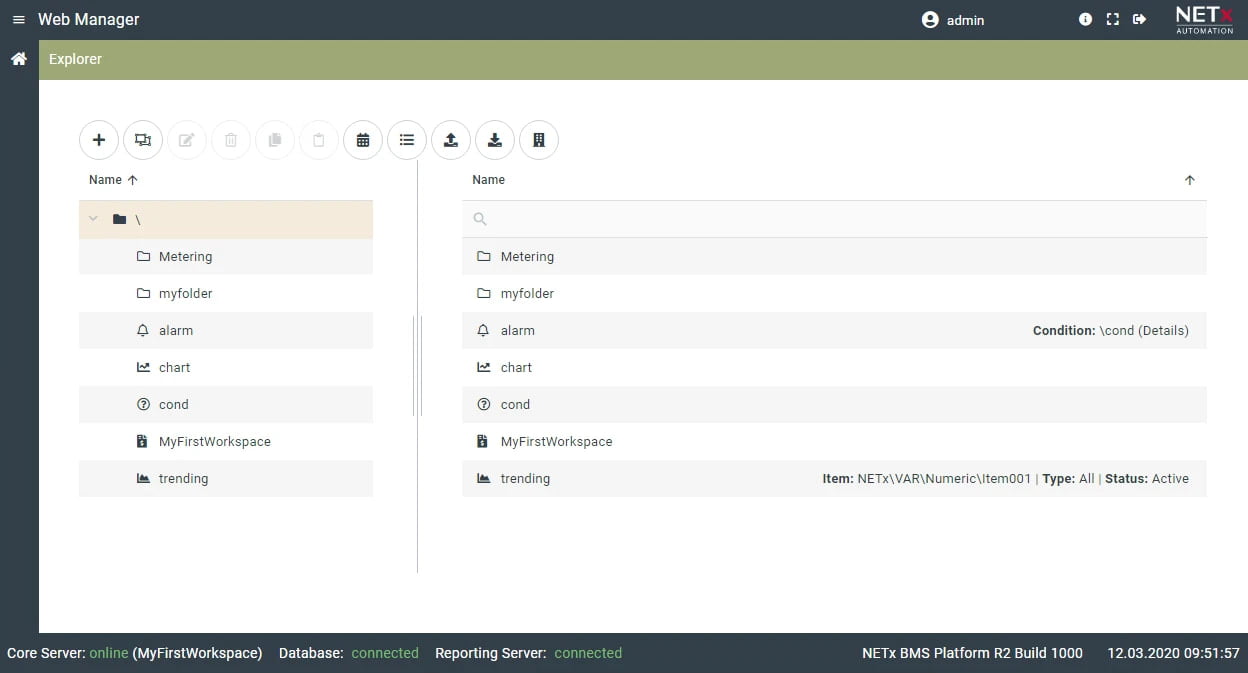Click the screens toolbar icon beside plus
The image size is (1248, 673).
click(143, 140)
